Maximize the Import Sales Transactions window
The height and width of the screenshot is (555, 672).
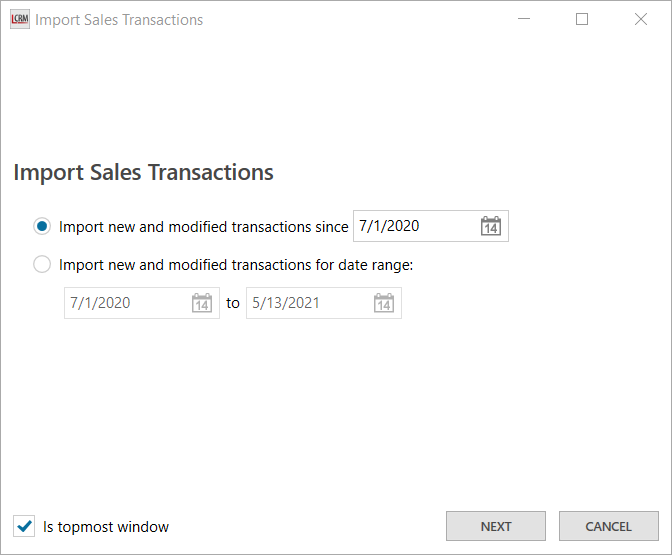pos(582,19)
